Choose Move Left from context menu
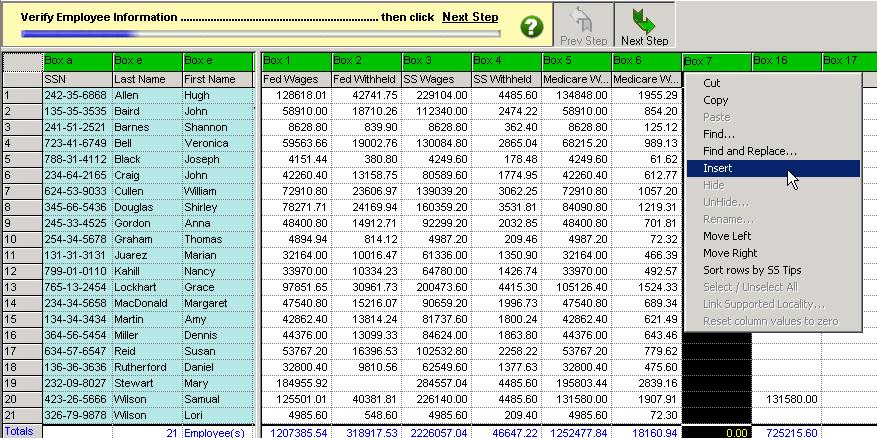The image size is (877, 438). point(728,236)
